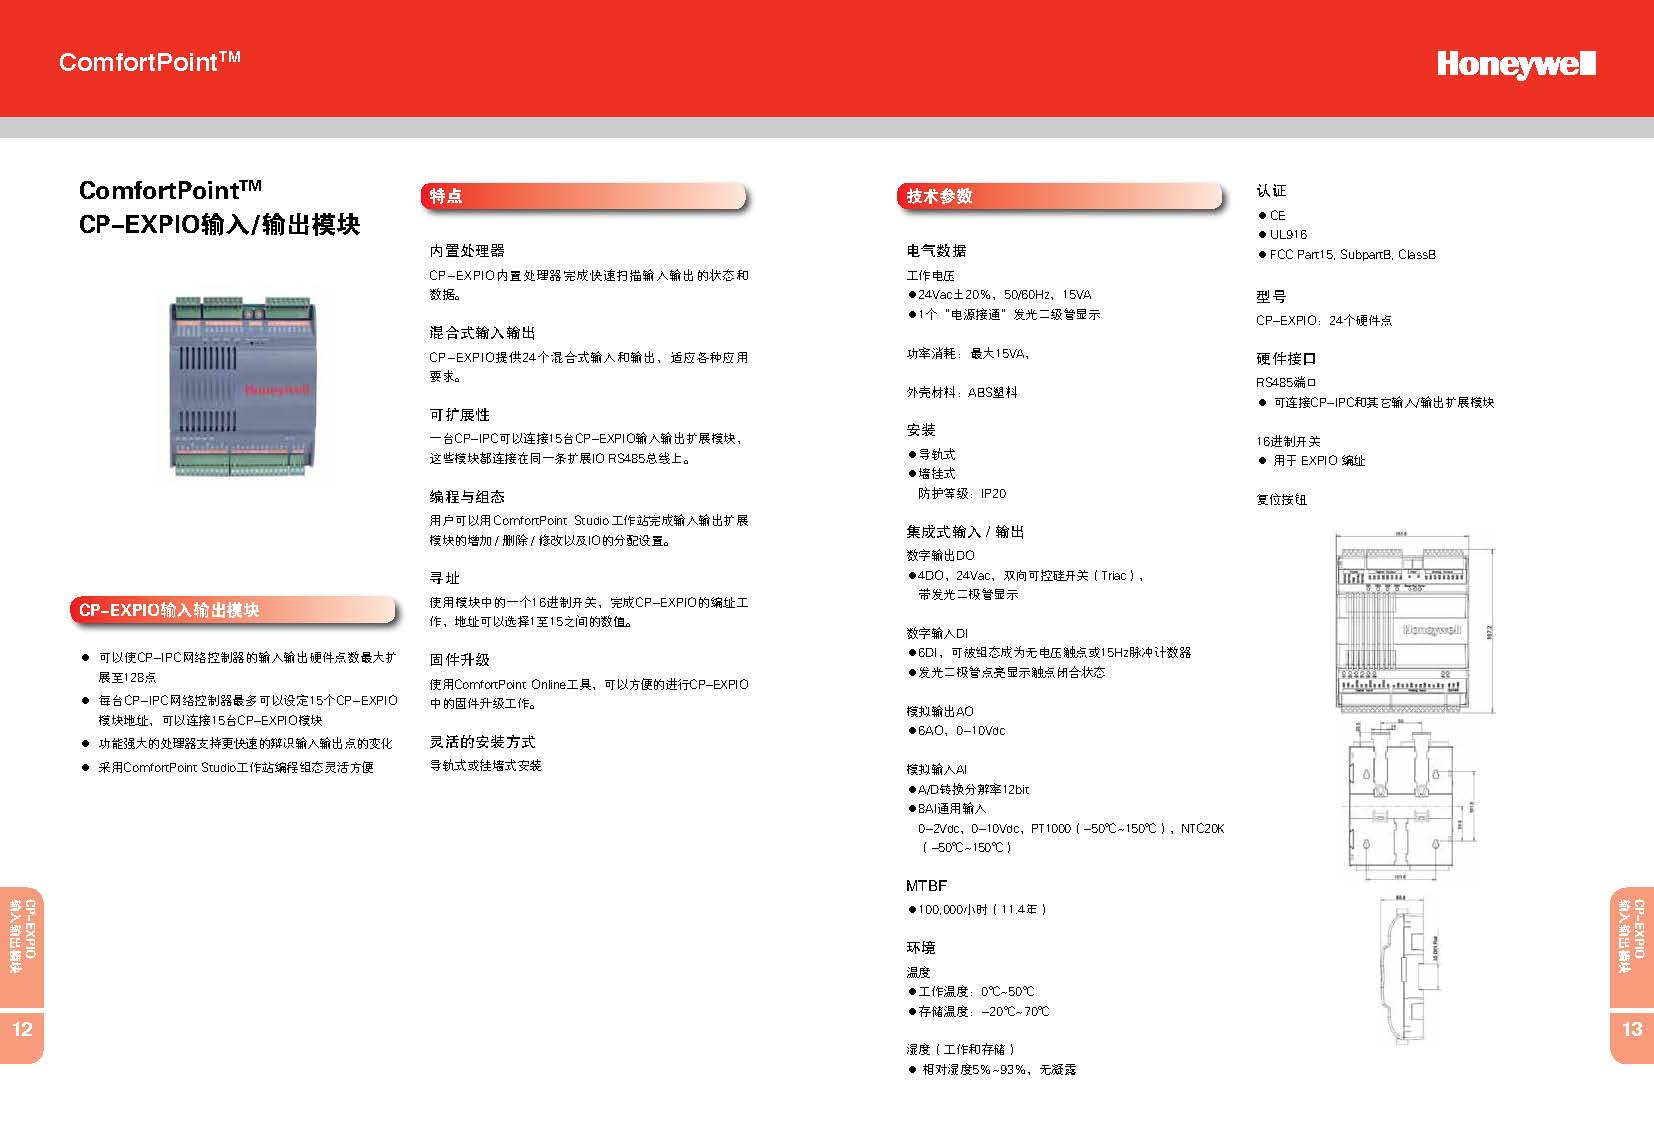Click the right side CP-EXPIO vertical tab label
Image resolution: width=1654 pixels, height=1123 pixels.
(x=1631, y=936)
